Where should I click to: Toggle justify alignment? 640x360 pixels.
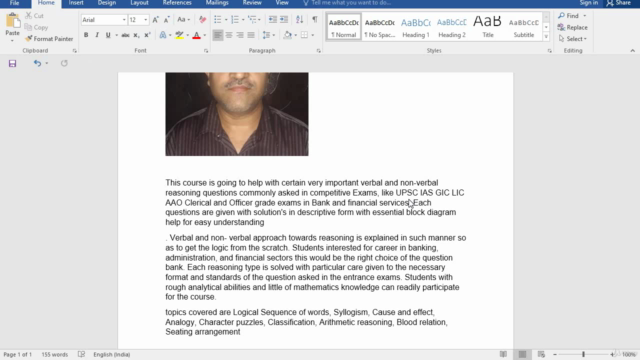[x=251, y=35]
